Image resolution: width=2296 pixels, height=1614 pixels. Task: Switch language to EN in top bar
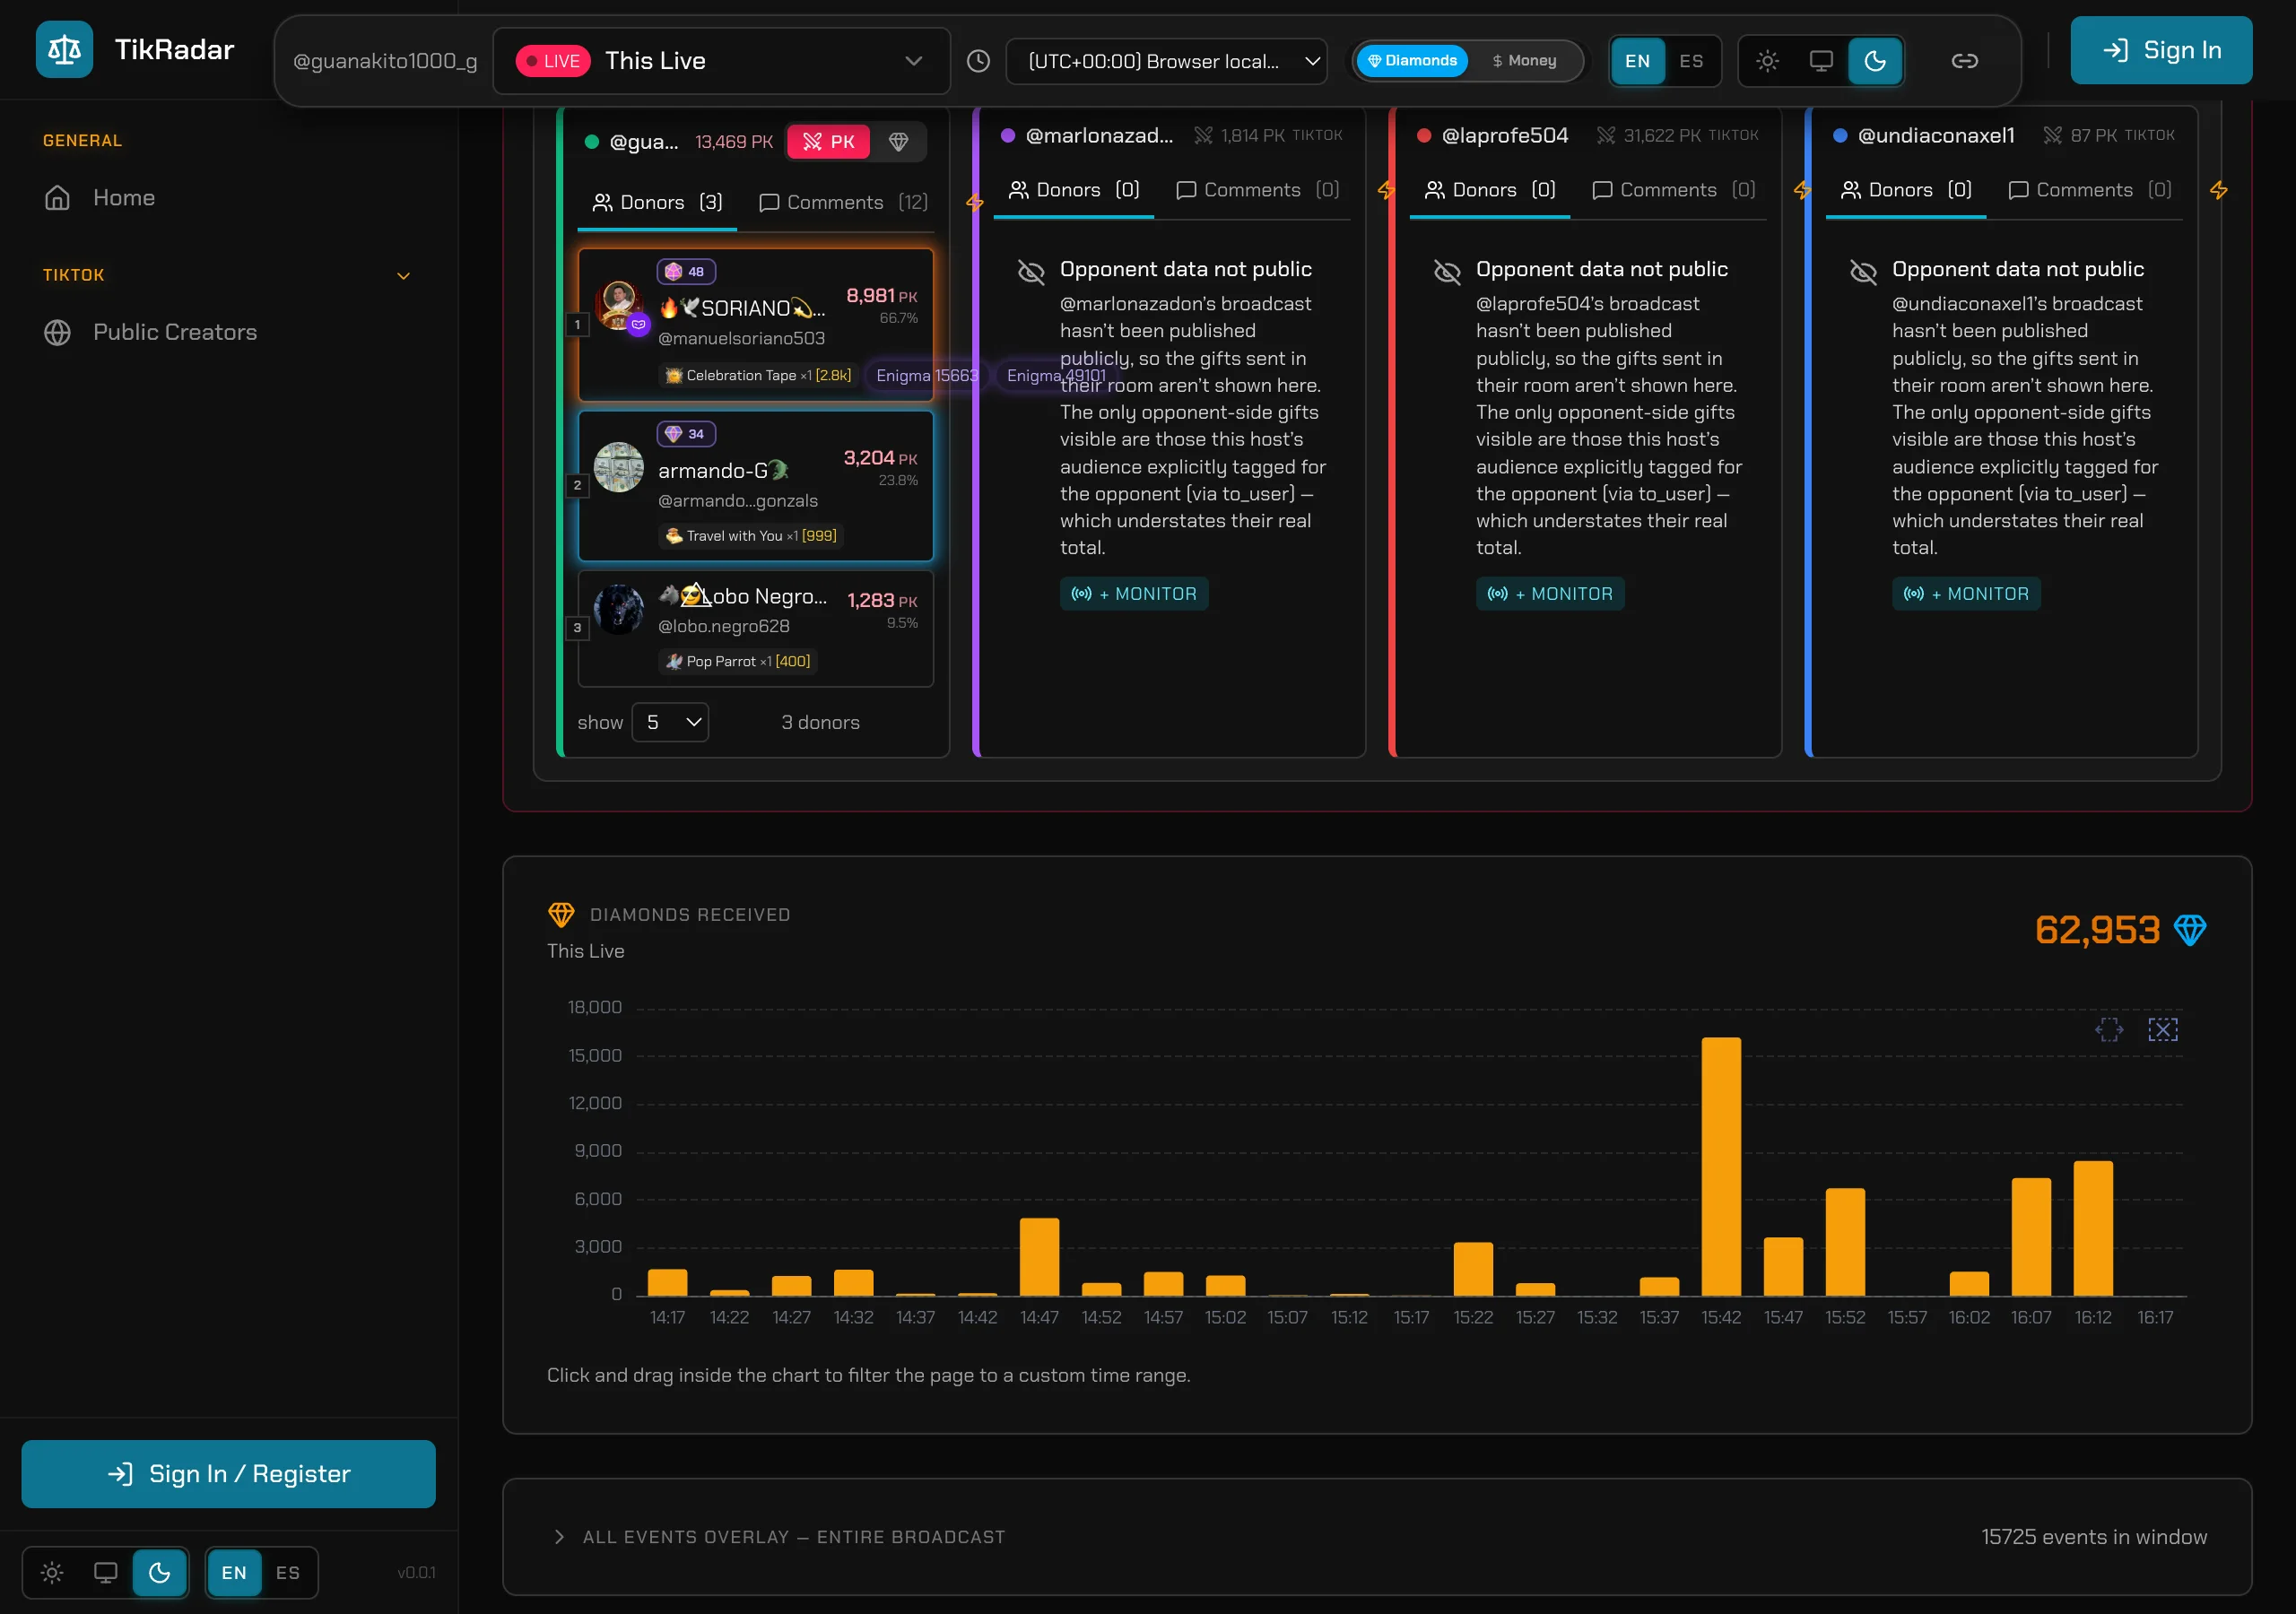pyautogui.click(x=1637, y=61)
